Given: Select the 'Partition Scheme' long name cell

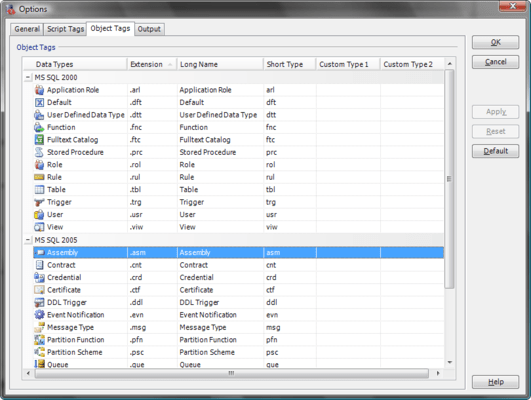Looking at the screenshot, I should click(x=220, y=352).
